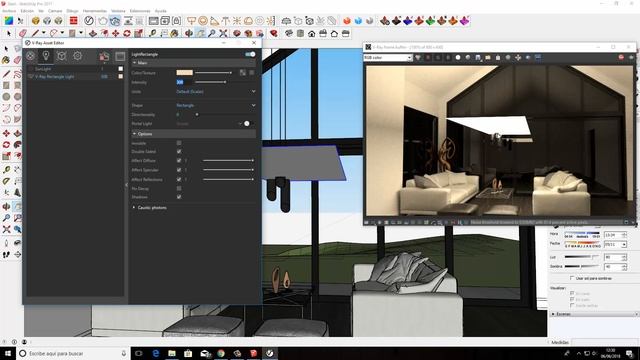The width and height of the screenshot is (640, 360).
Task: Click the V-Ray Asset Editor circle icon
Action: coord(89,20)
